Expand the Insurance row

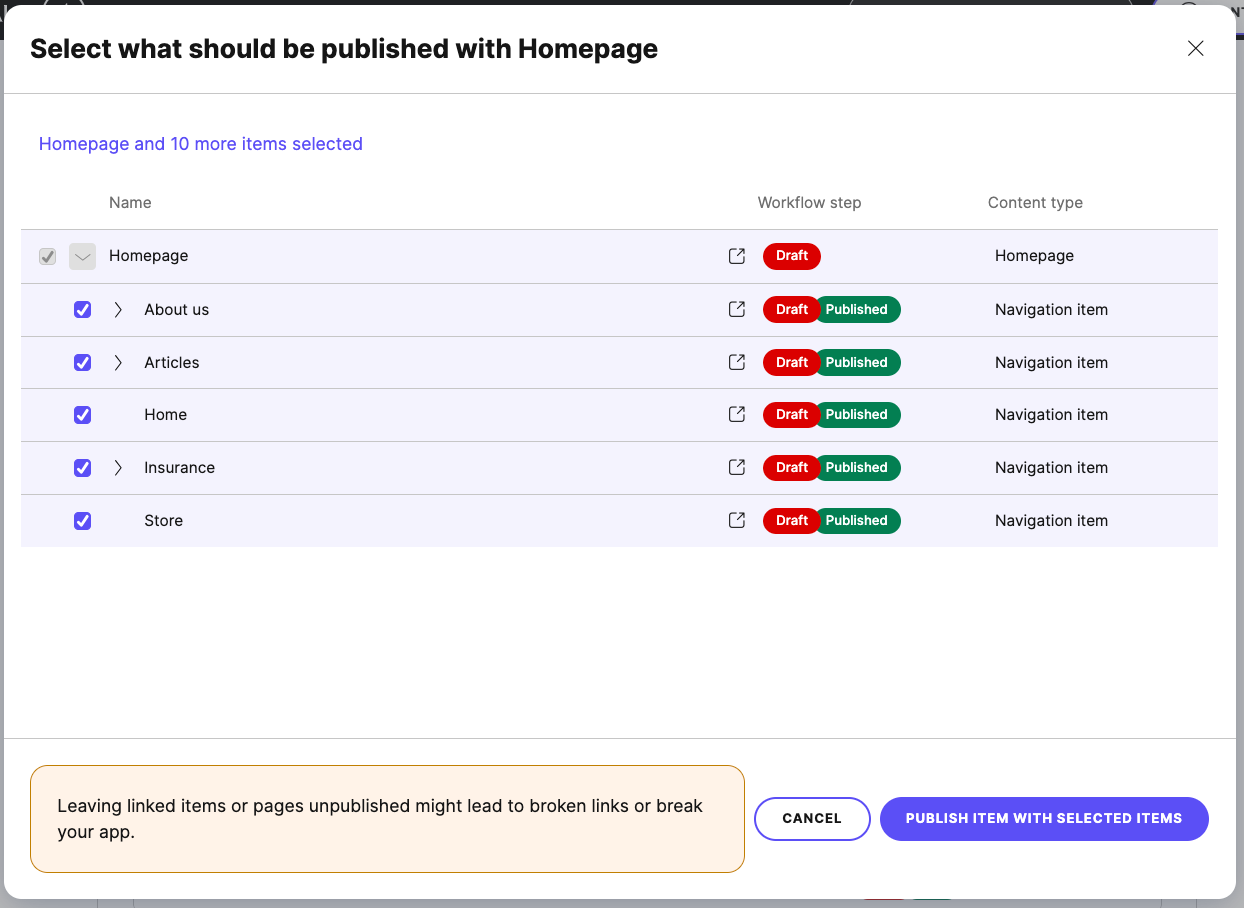tap(118, 467)
